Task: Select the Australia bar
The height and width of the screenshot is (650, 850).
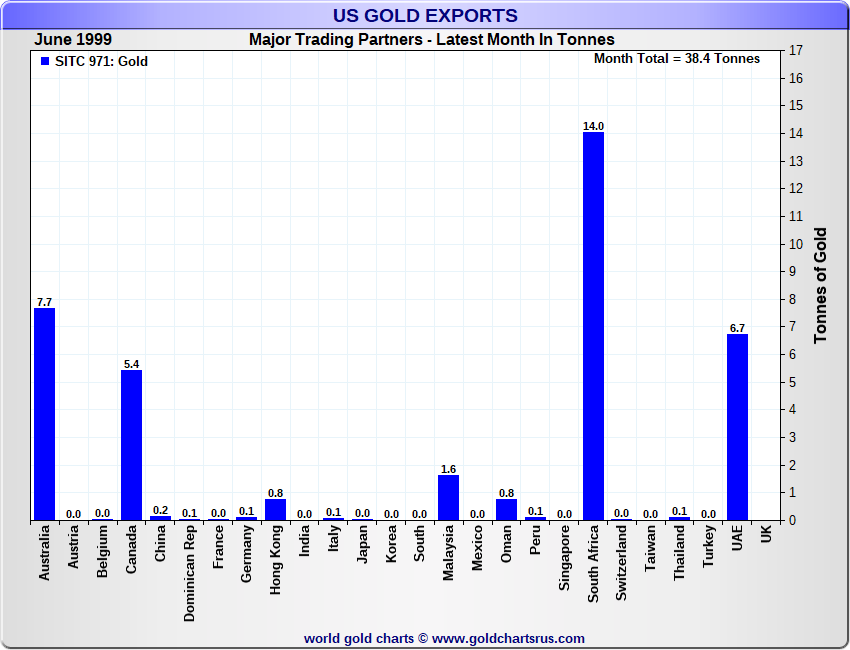Action: pos(44,414)
